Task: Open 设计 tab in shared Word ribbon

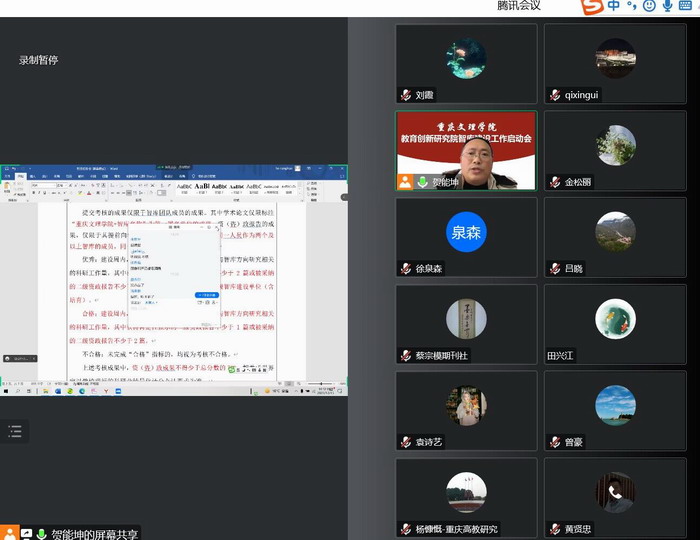Action: tap(45, 176)
